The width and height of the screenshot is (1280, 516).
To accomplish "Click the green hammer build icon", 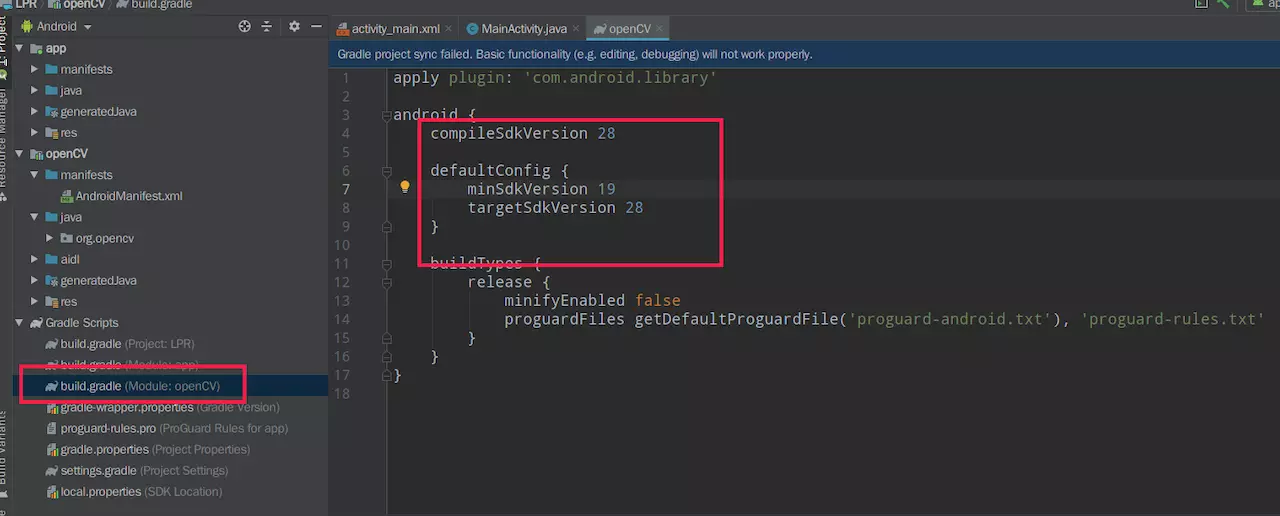I will [1222, 5].
